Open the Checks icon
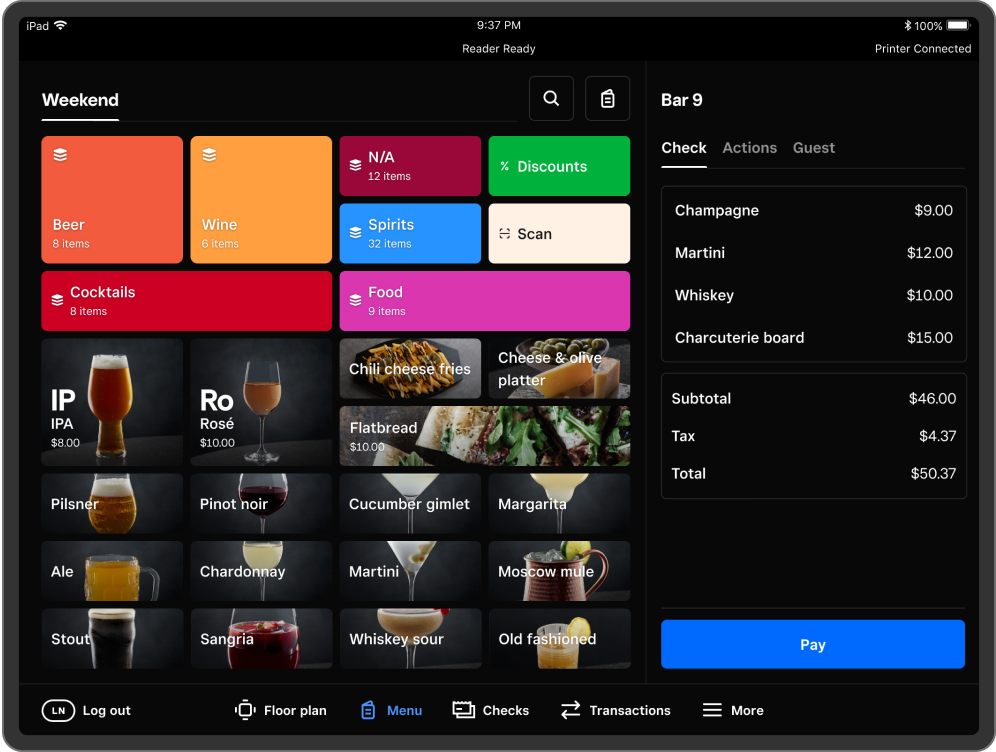The height and width of the screenshot is (752, 996). (x=463, y=710)
